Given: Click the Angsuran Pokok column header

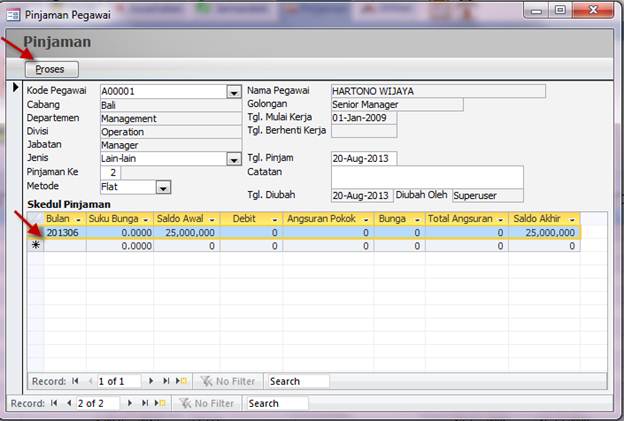Looking at the screenshot, I should pos(328,219).
